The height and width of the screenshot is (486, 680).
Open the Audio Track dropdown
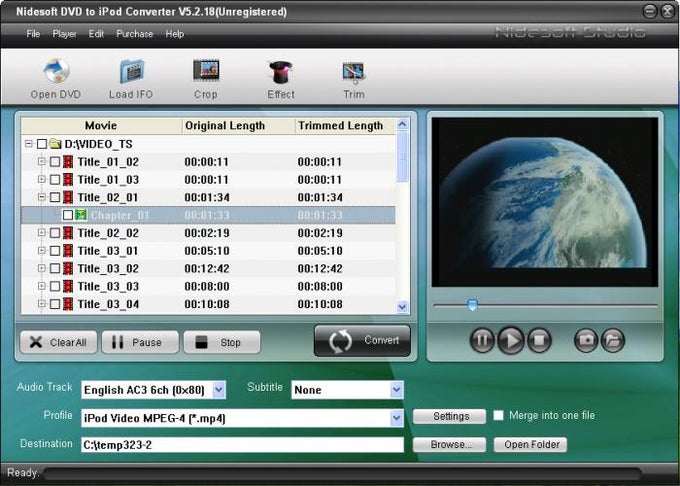click(x=219, y=390)
